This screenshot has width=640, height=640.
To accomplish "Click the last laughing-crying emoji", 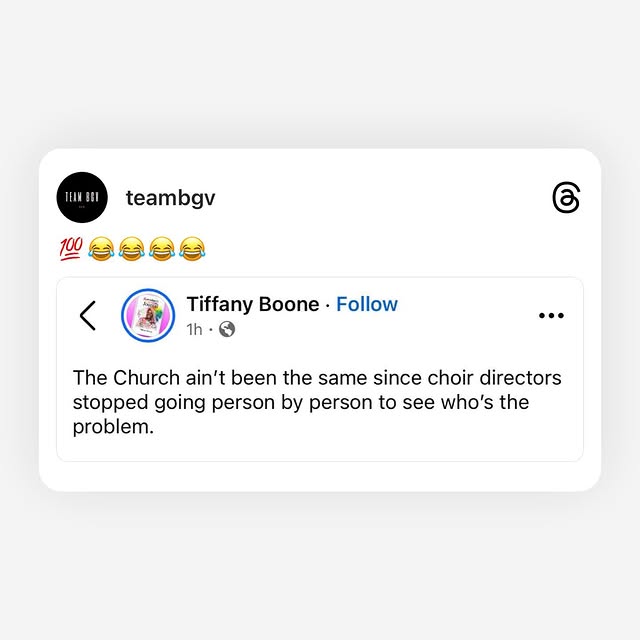I will [x=192, y=249].
